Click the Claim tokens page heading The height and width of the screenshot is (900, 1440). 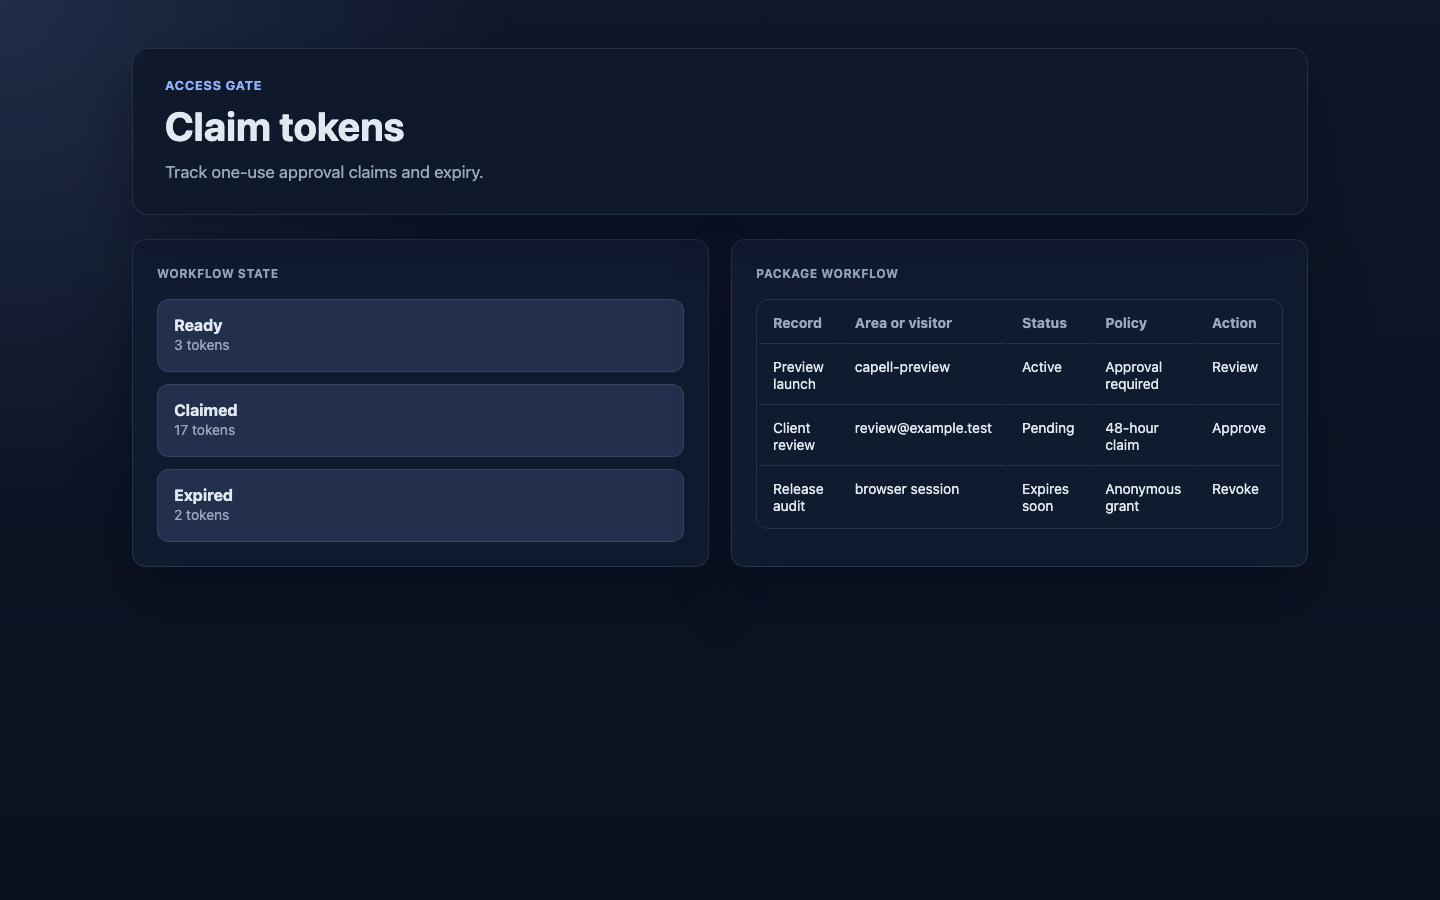click(284, 127)
